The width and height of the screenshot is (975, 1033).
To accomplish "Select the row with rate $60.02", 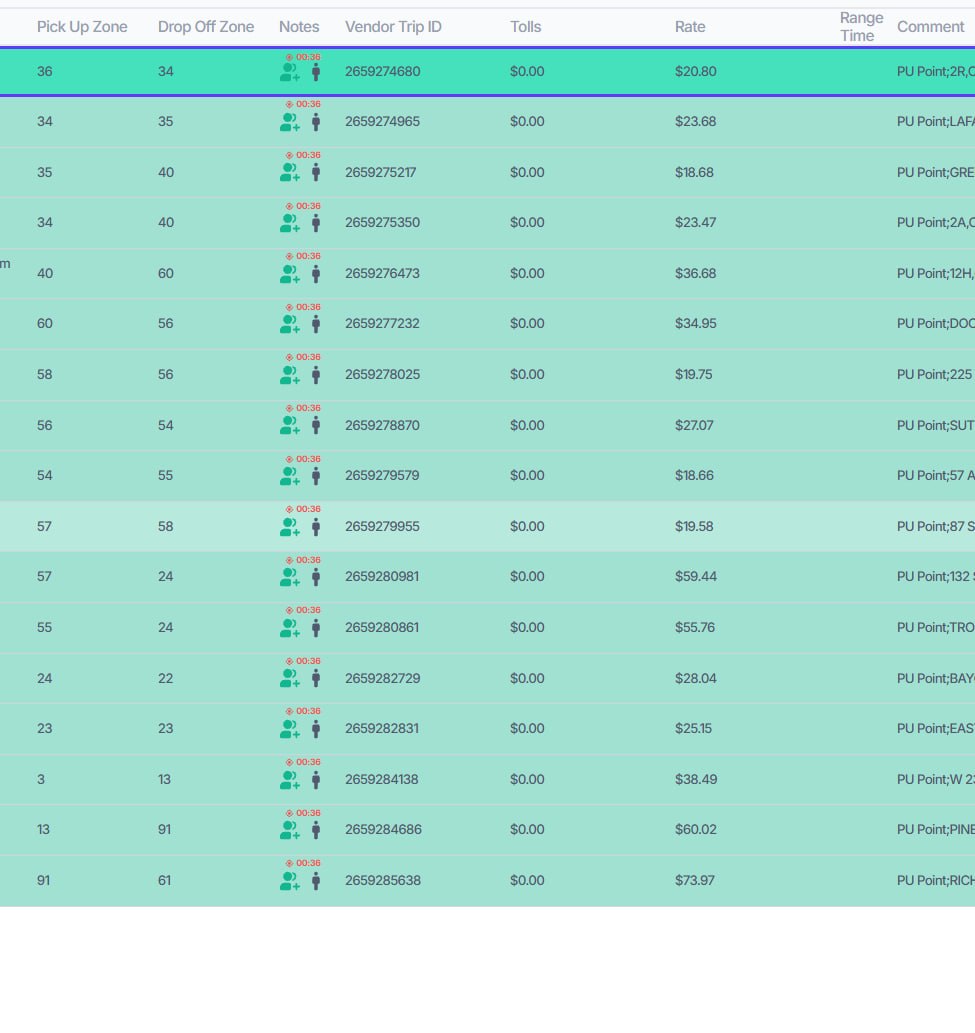I will pos(488,830).
